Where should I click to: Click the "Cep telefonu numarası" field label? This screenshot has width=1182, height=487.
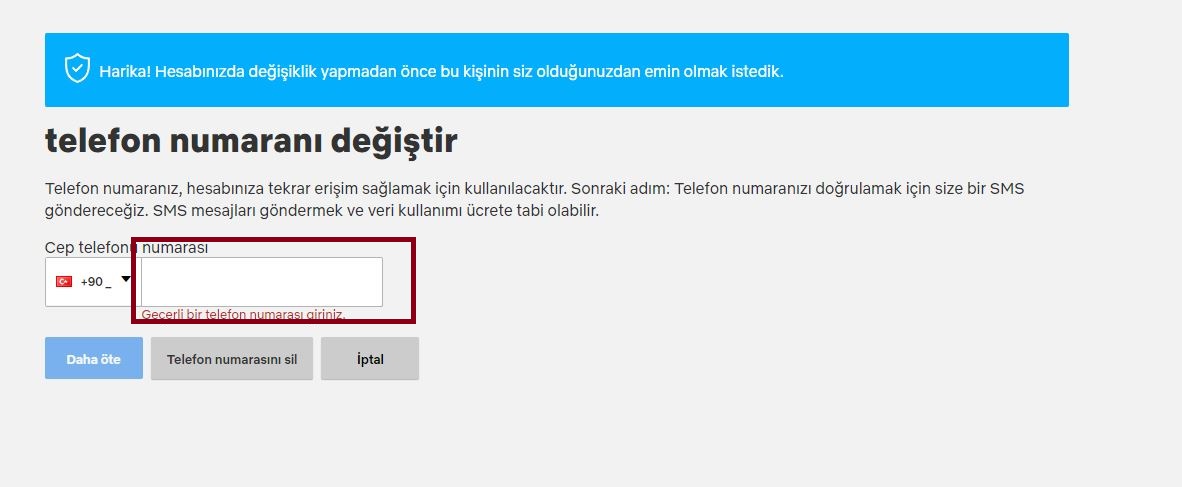click(x=127, y=248)
